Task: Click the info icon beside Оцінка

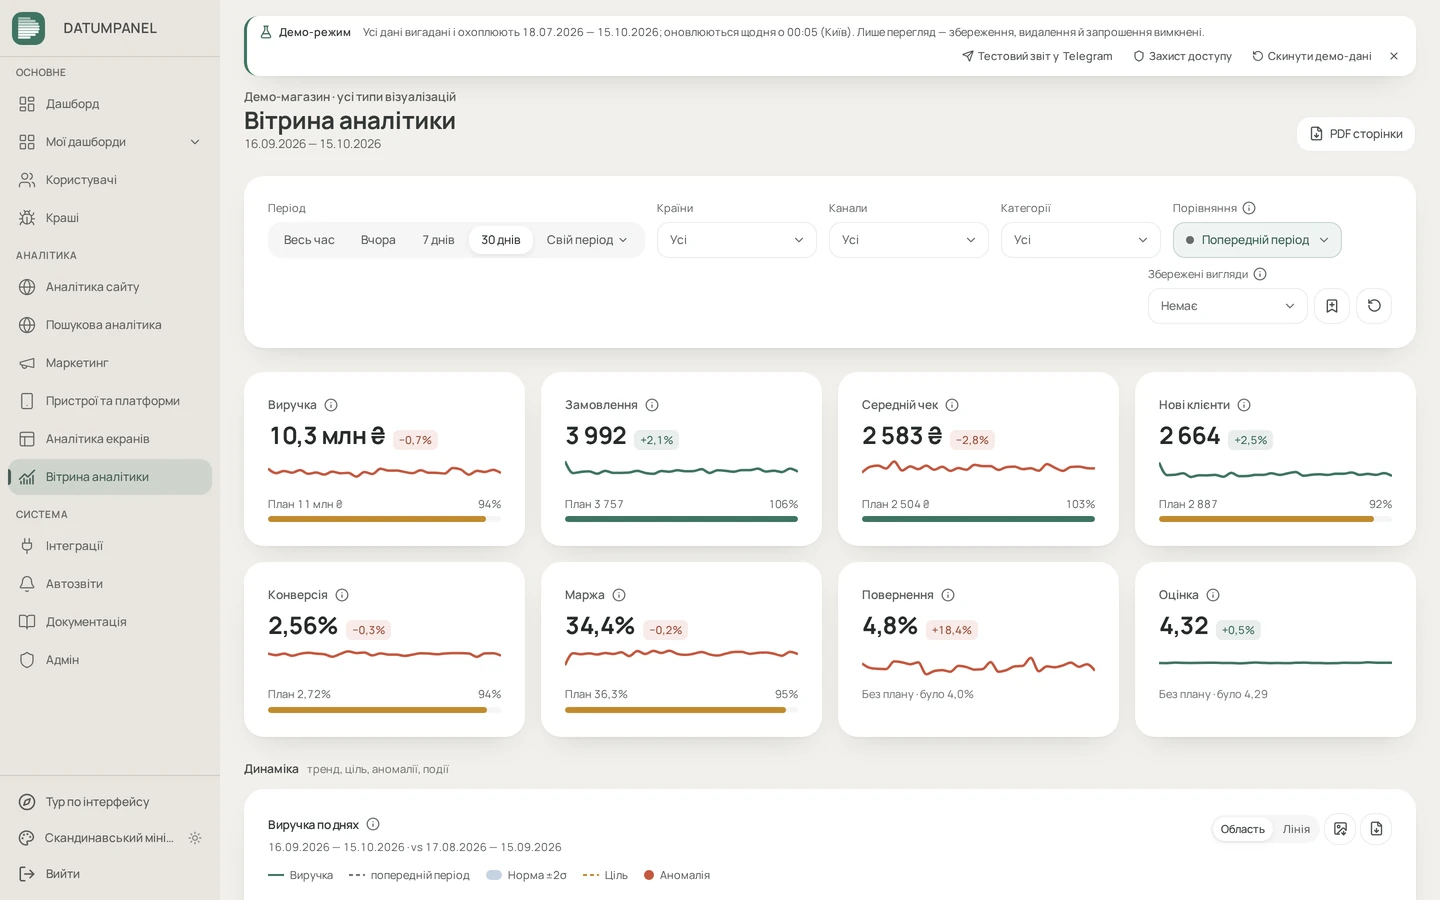Action: pyautogui.click(x=1213, y=595)
